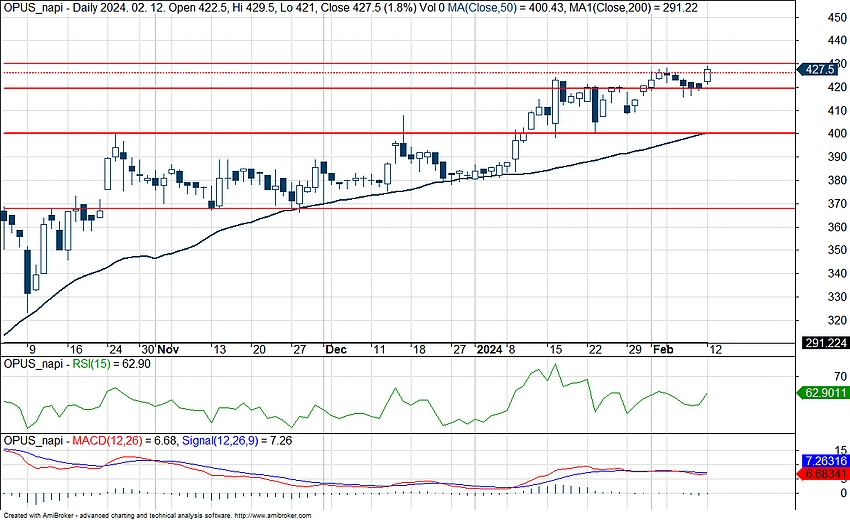Click the Signal(12,26,9) = 7.26 legend text
The image size is (850, 520).
[x=236, y=441]
